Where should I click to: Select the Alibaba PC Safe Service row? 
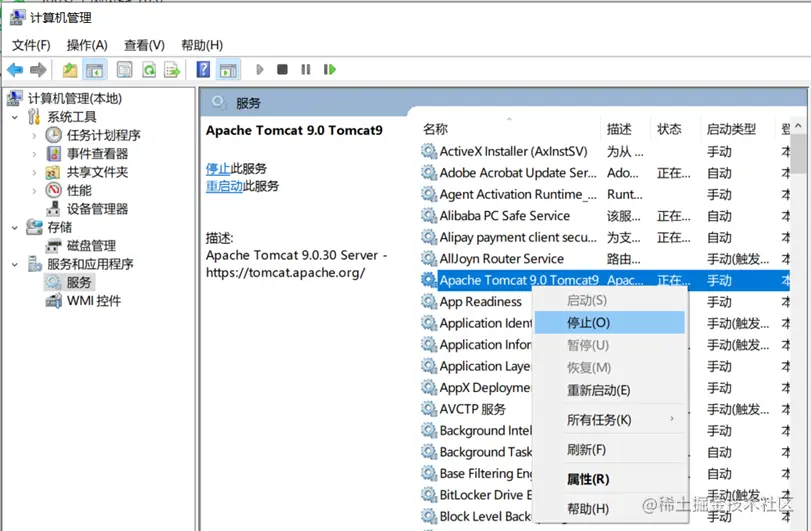pos(605,216)
